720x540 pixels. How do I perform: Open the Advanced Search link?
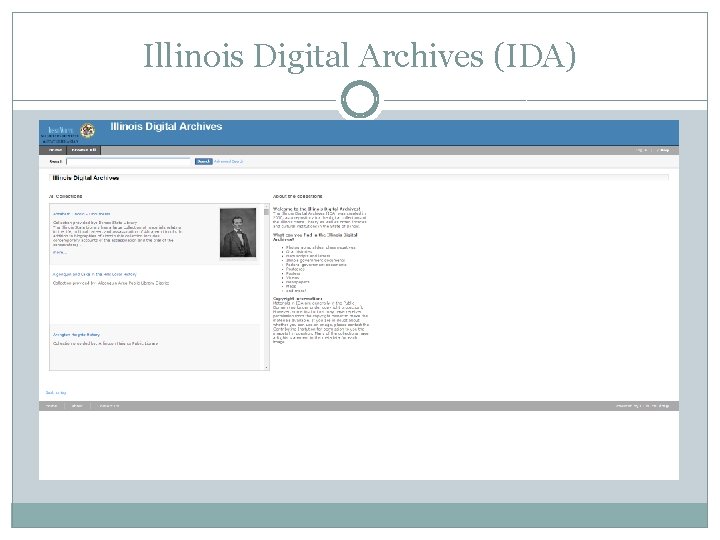click(228, 162)
